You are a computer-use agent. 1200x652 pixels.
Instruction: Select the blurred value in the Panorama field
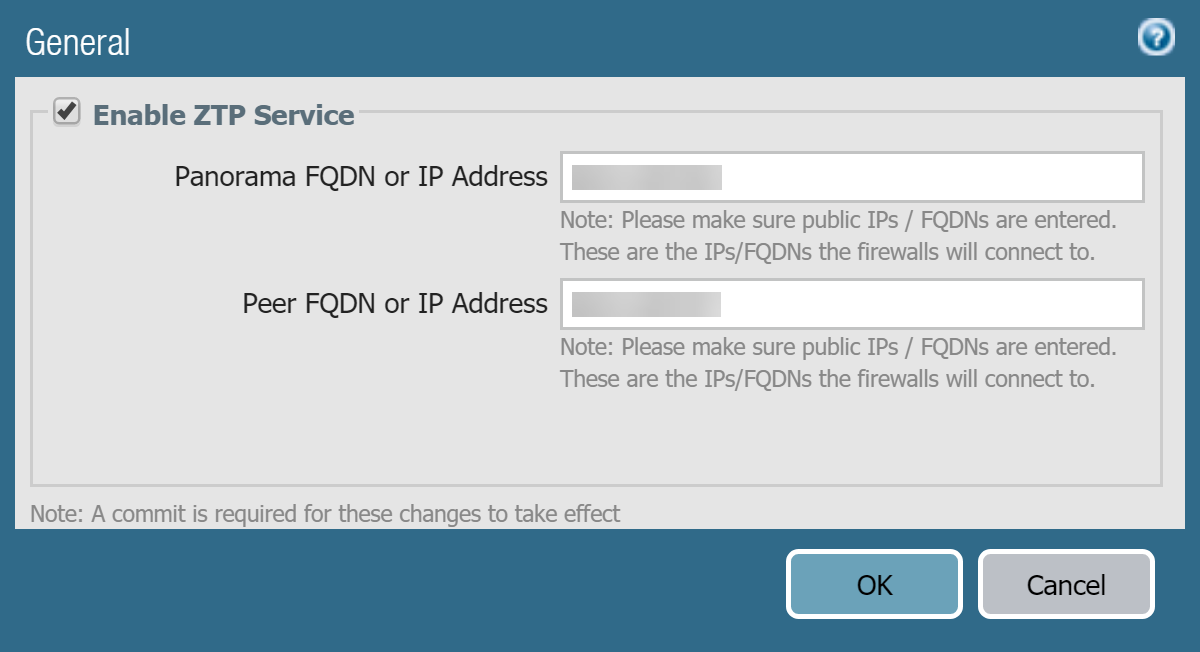(x=646, y=178)
